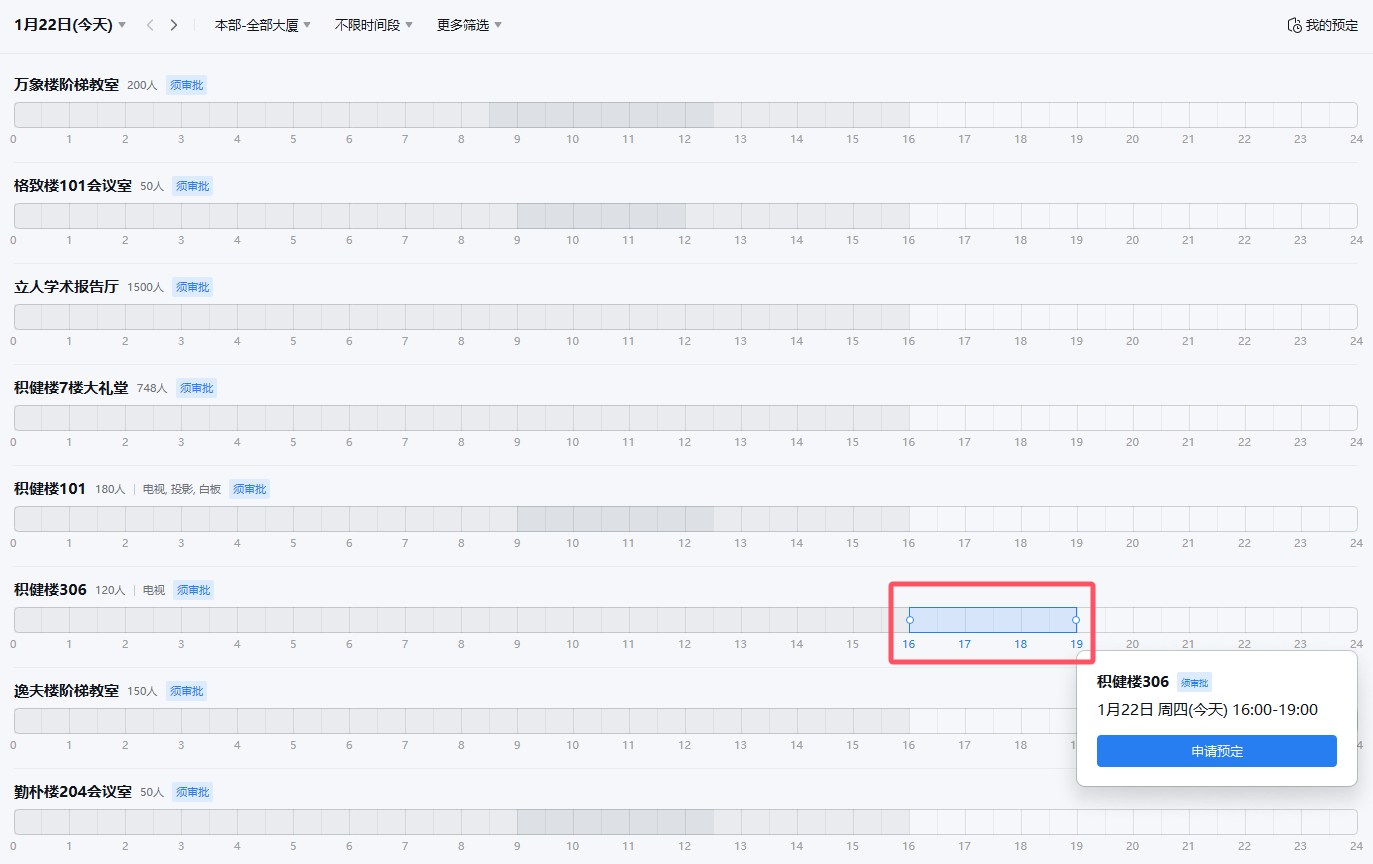Click the 我的预定 link
Viewport: 1373px width, 864px height.
click(x=1331, y=26)
